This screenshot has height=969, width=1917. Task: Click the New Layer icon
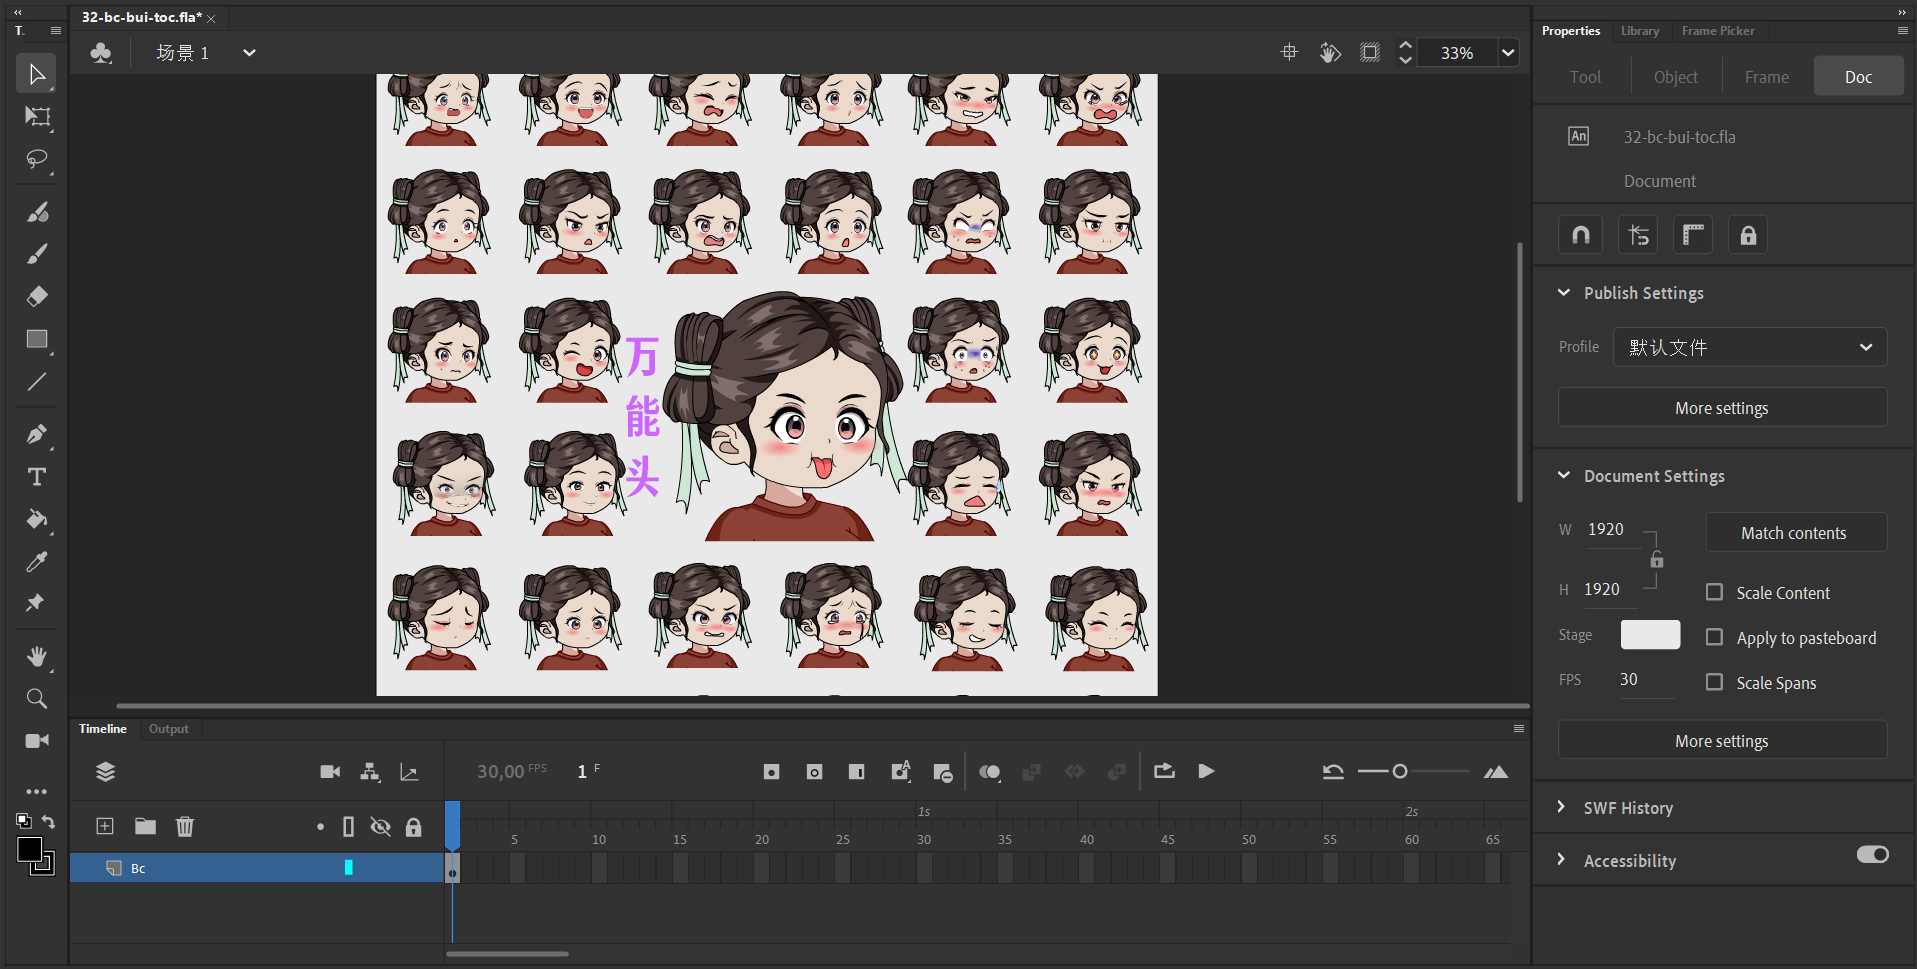tap(105, 826)
